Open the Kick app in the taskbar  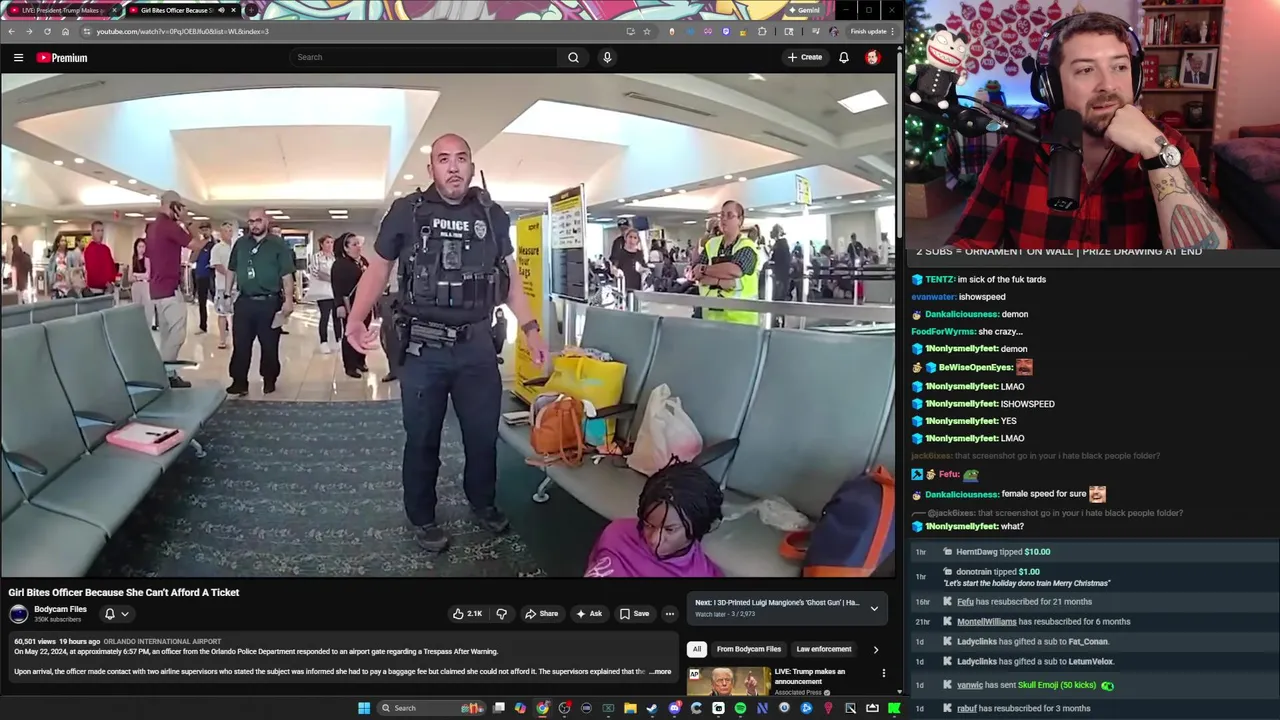[x=894, y=708]
